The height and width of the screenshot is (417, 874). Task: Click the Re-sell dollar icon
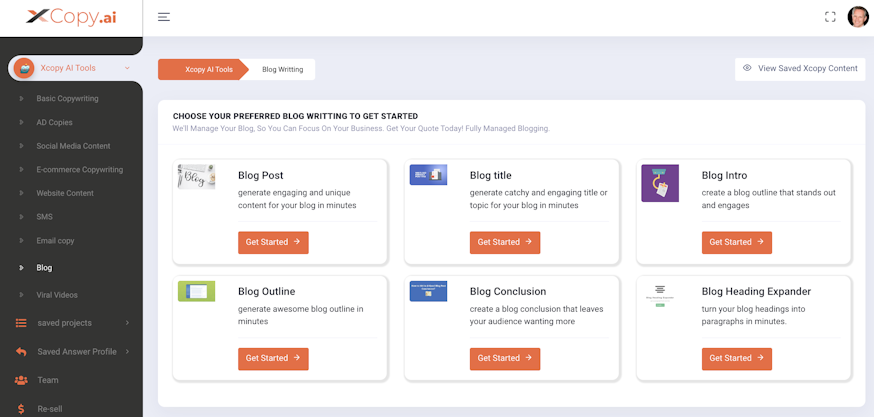tap(21, 408)
